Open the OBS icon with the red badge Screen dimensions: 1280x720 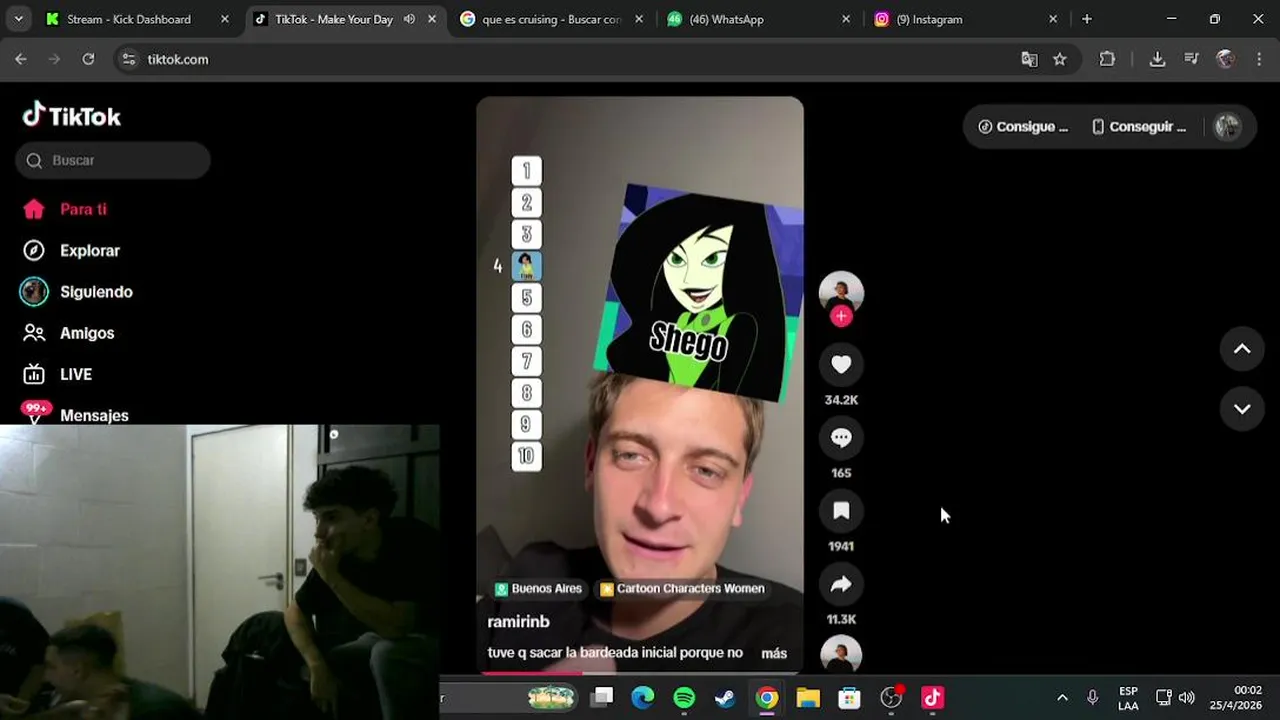click(x=891, y=697)
